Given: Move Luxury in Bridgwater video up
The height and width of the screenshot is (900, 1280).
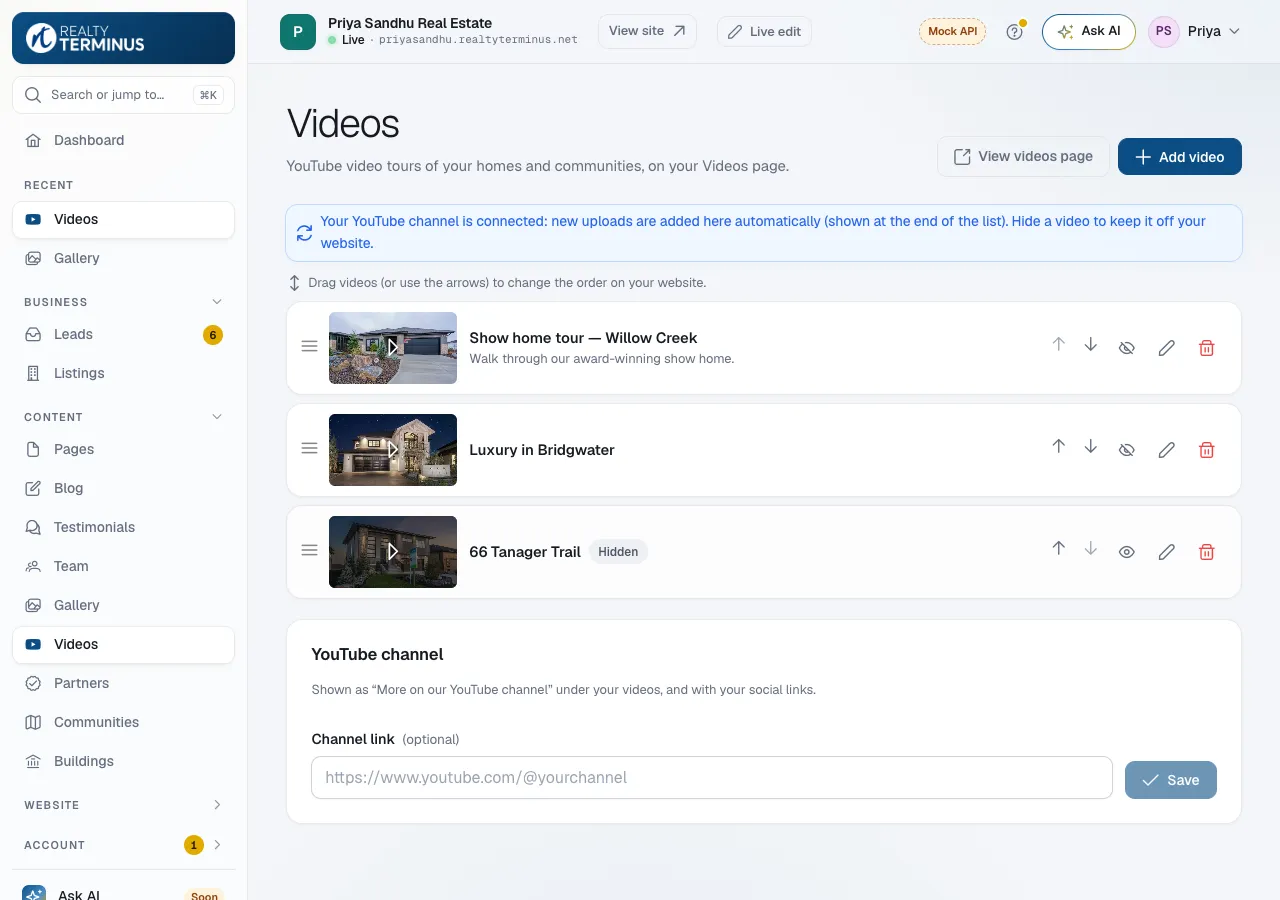Looking at the screenshot, I should point(1059,447).
